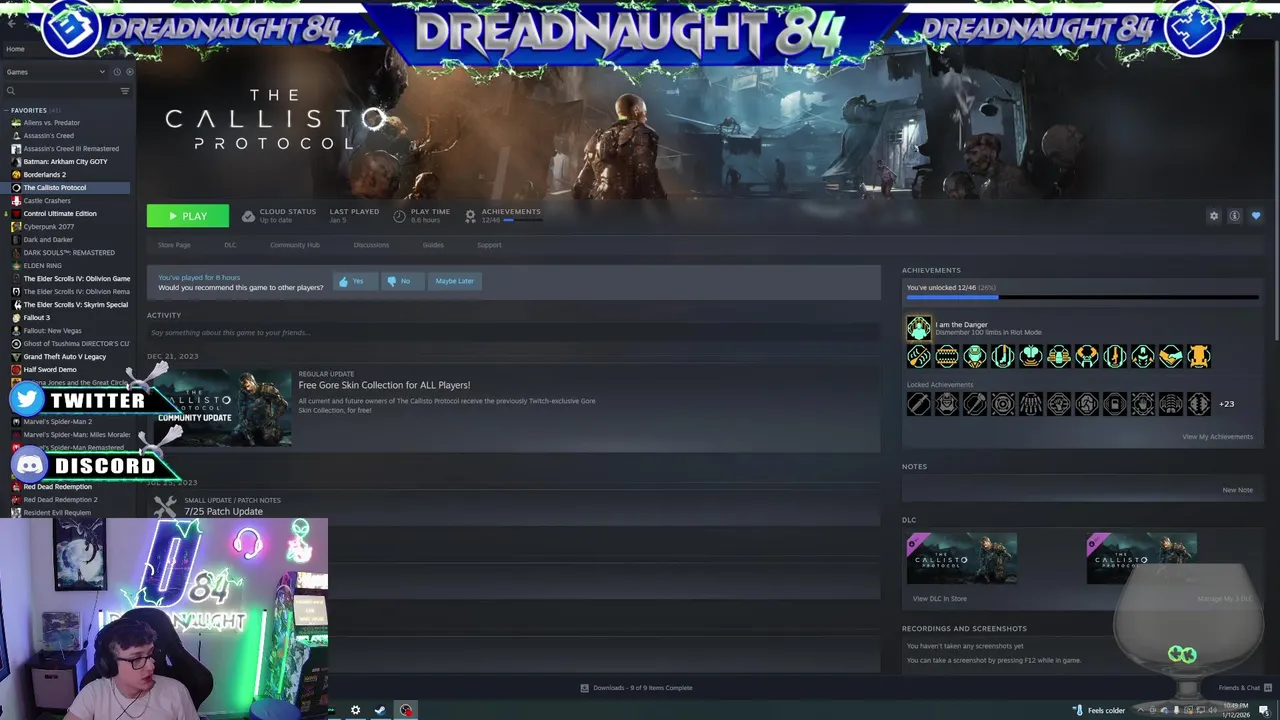Viewport: 1280px width, 720px height.
Task: Click the settings gear in taskbar
Action: pyautogui.click(x=355, y=710)
